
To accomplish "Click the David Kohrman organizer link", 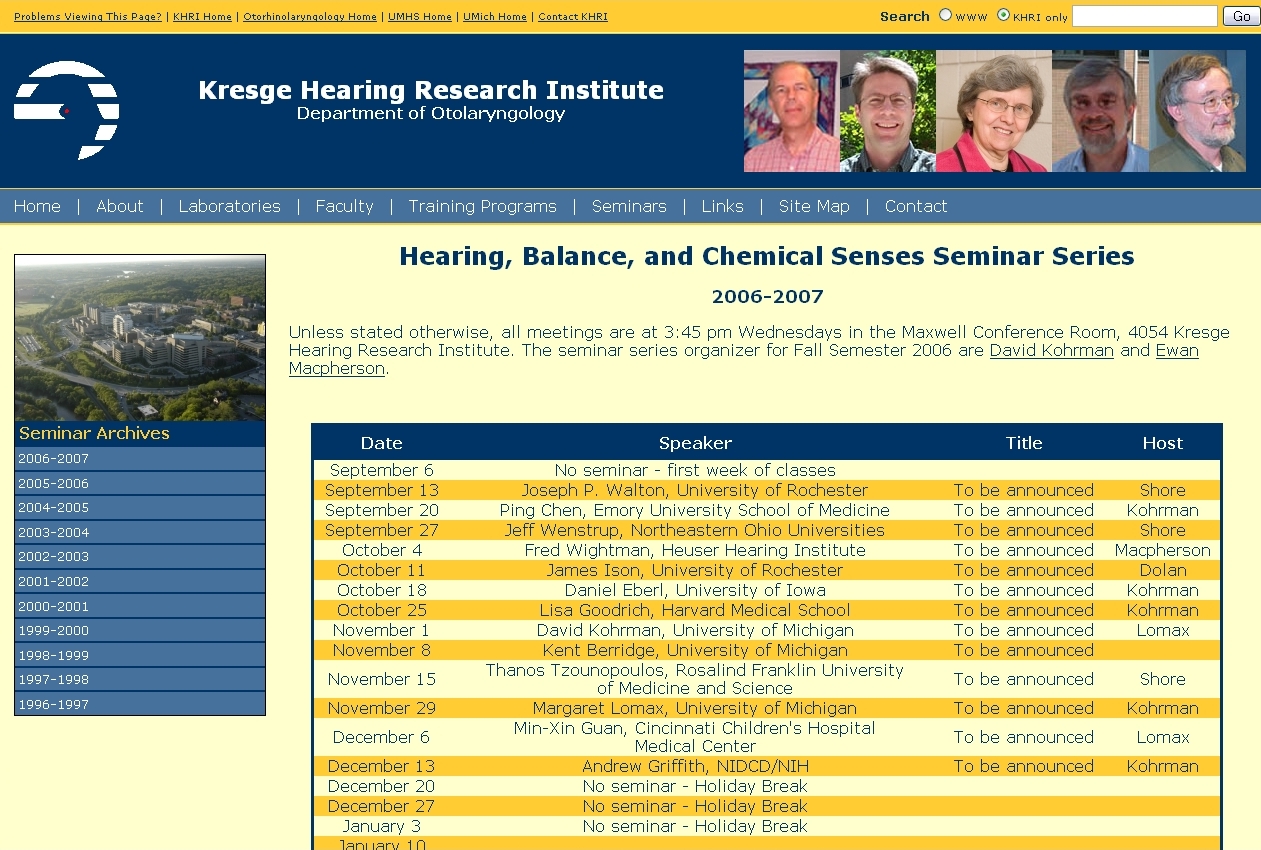I will tap(1052, 351).
